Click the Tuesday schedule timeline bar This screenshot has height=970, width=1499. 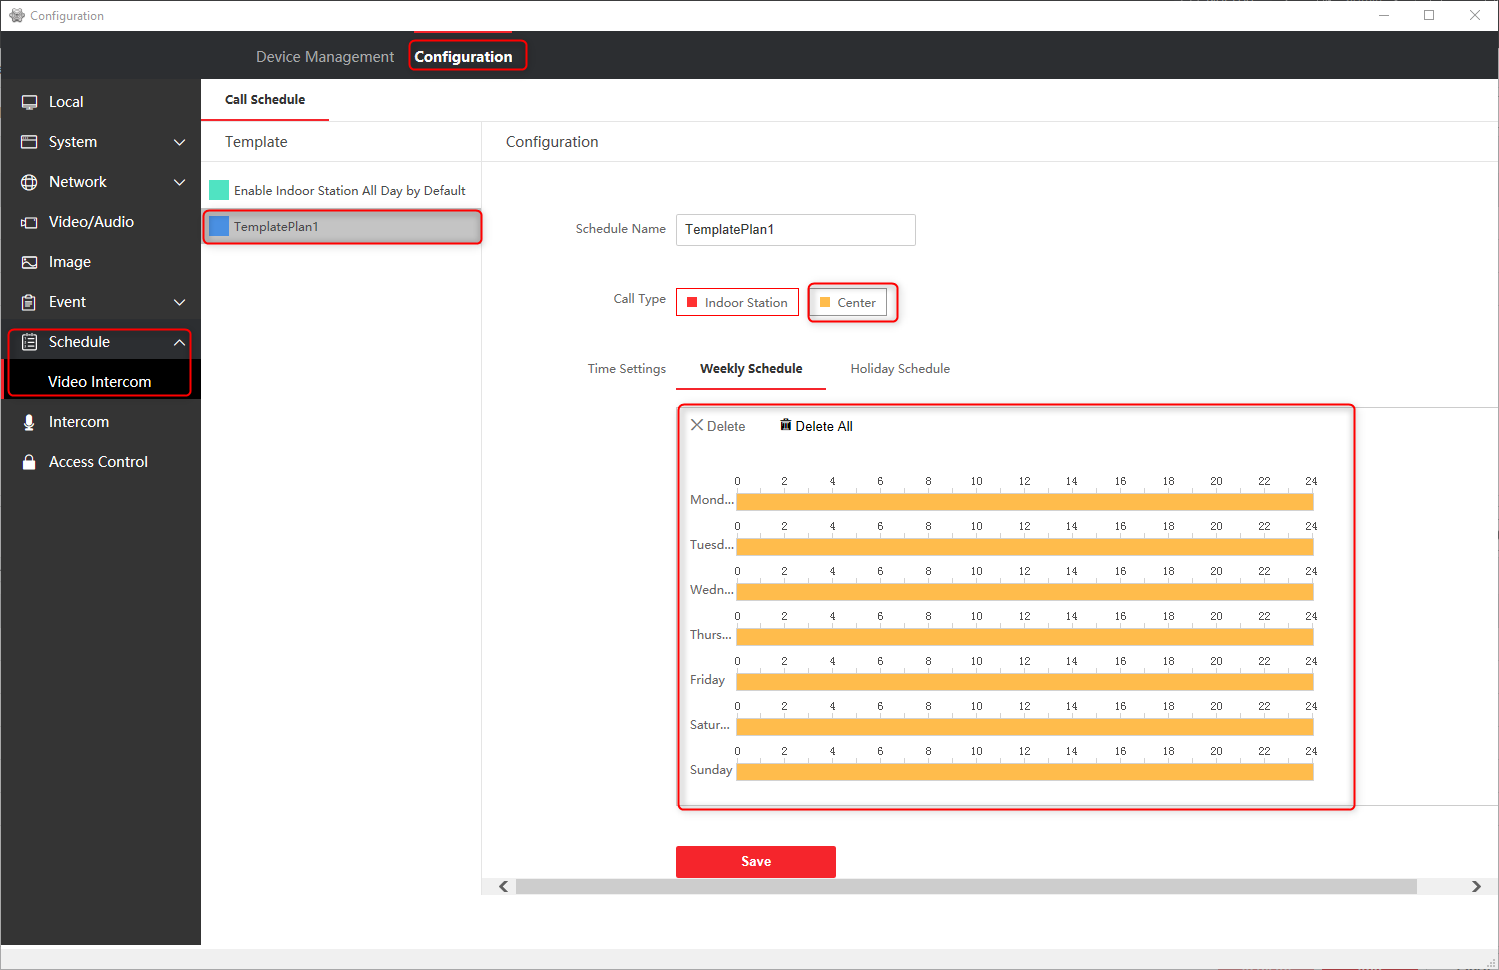point(1025,546)
